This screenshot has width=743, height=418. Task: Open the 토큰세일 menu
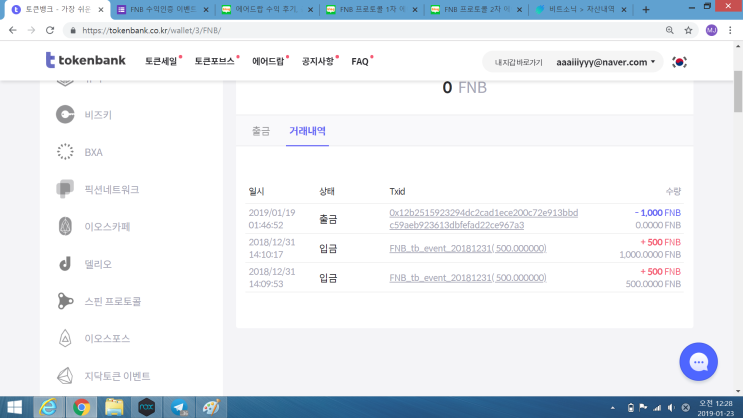pyautogui.click(x=161, y=61)
